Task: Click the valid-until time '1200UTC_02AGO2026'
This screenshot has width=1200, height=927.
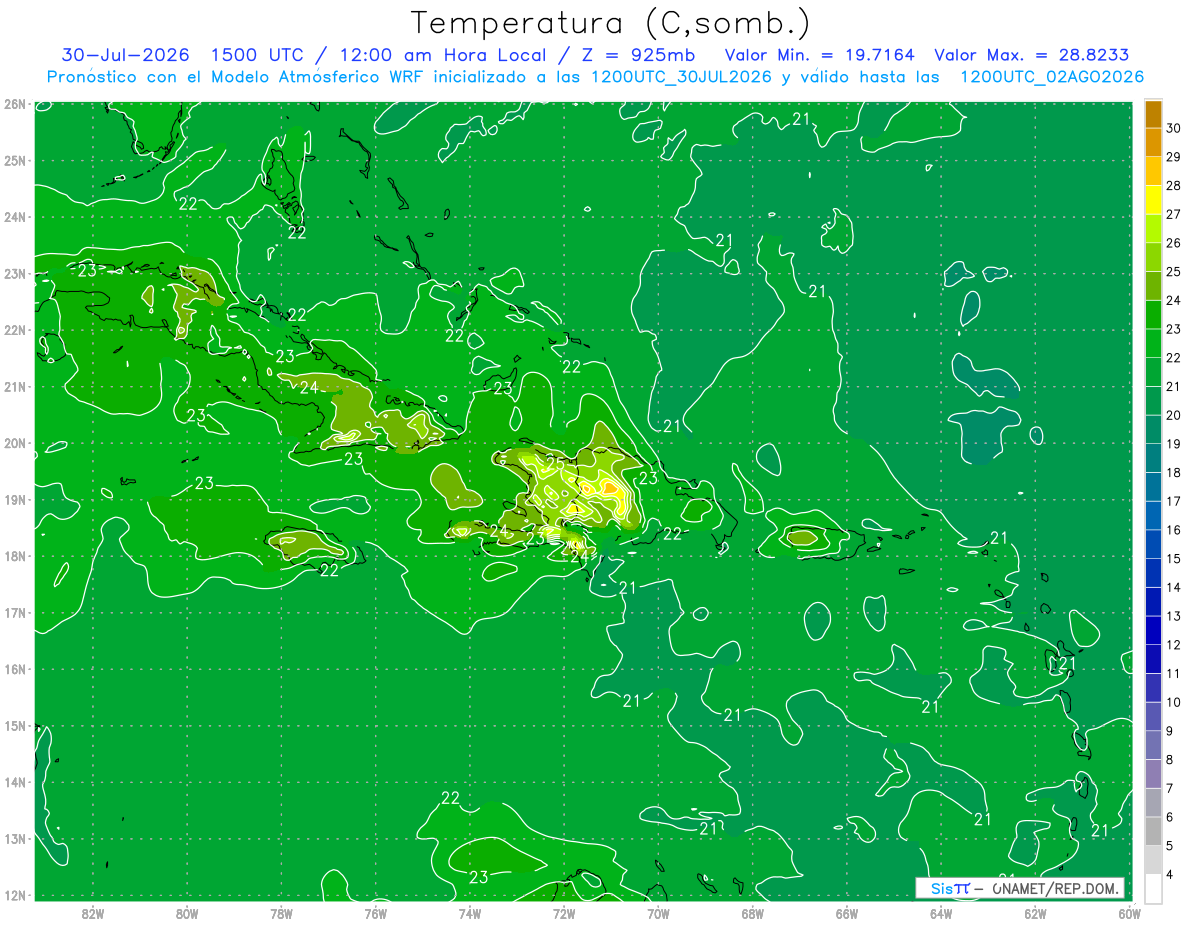Action: 1052,77
